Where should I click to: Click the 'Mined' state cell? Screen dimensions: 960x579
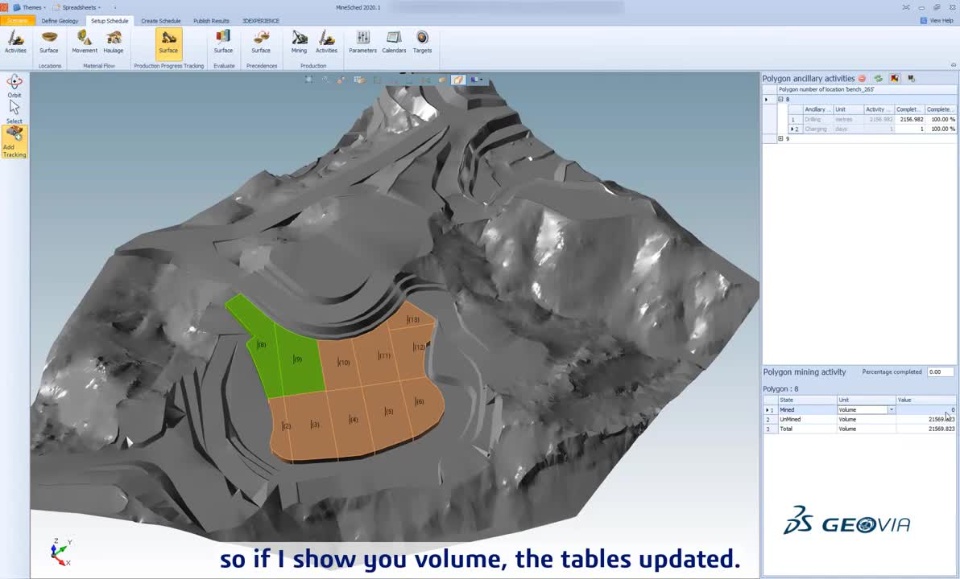[807, 409]
